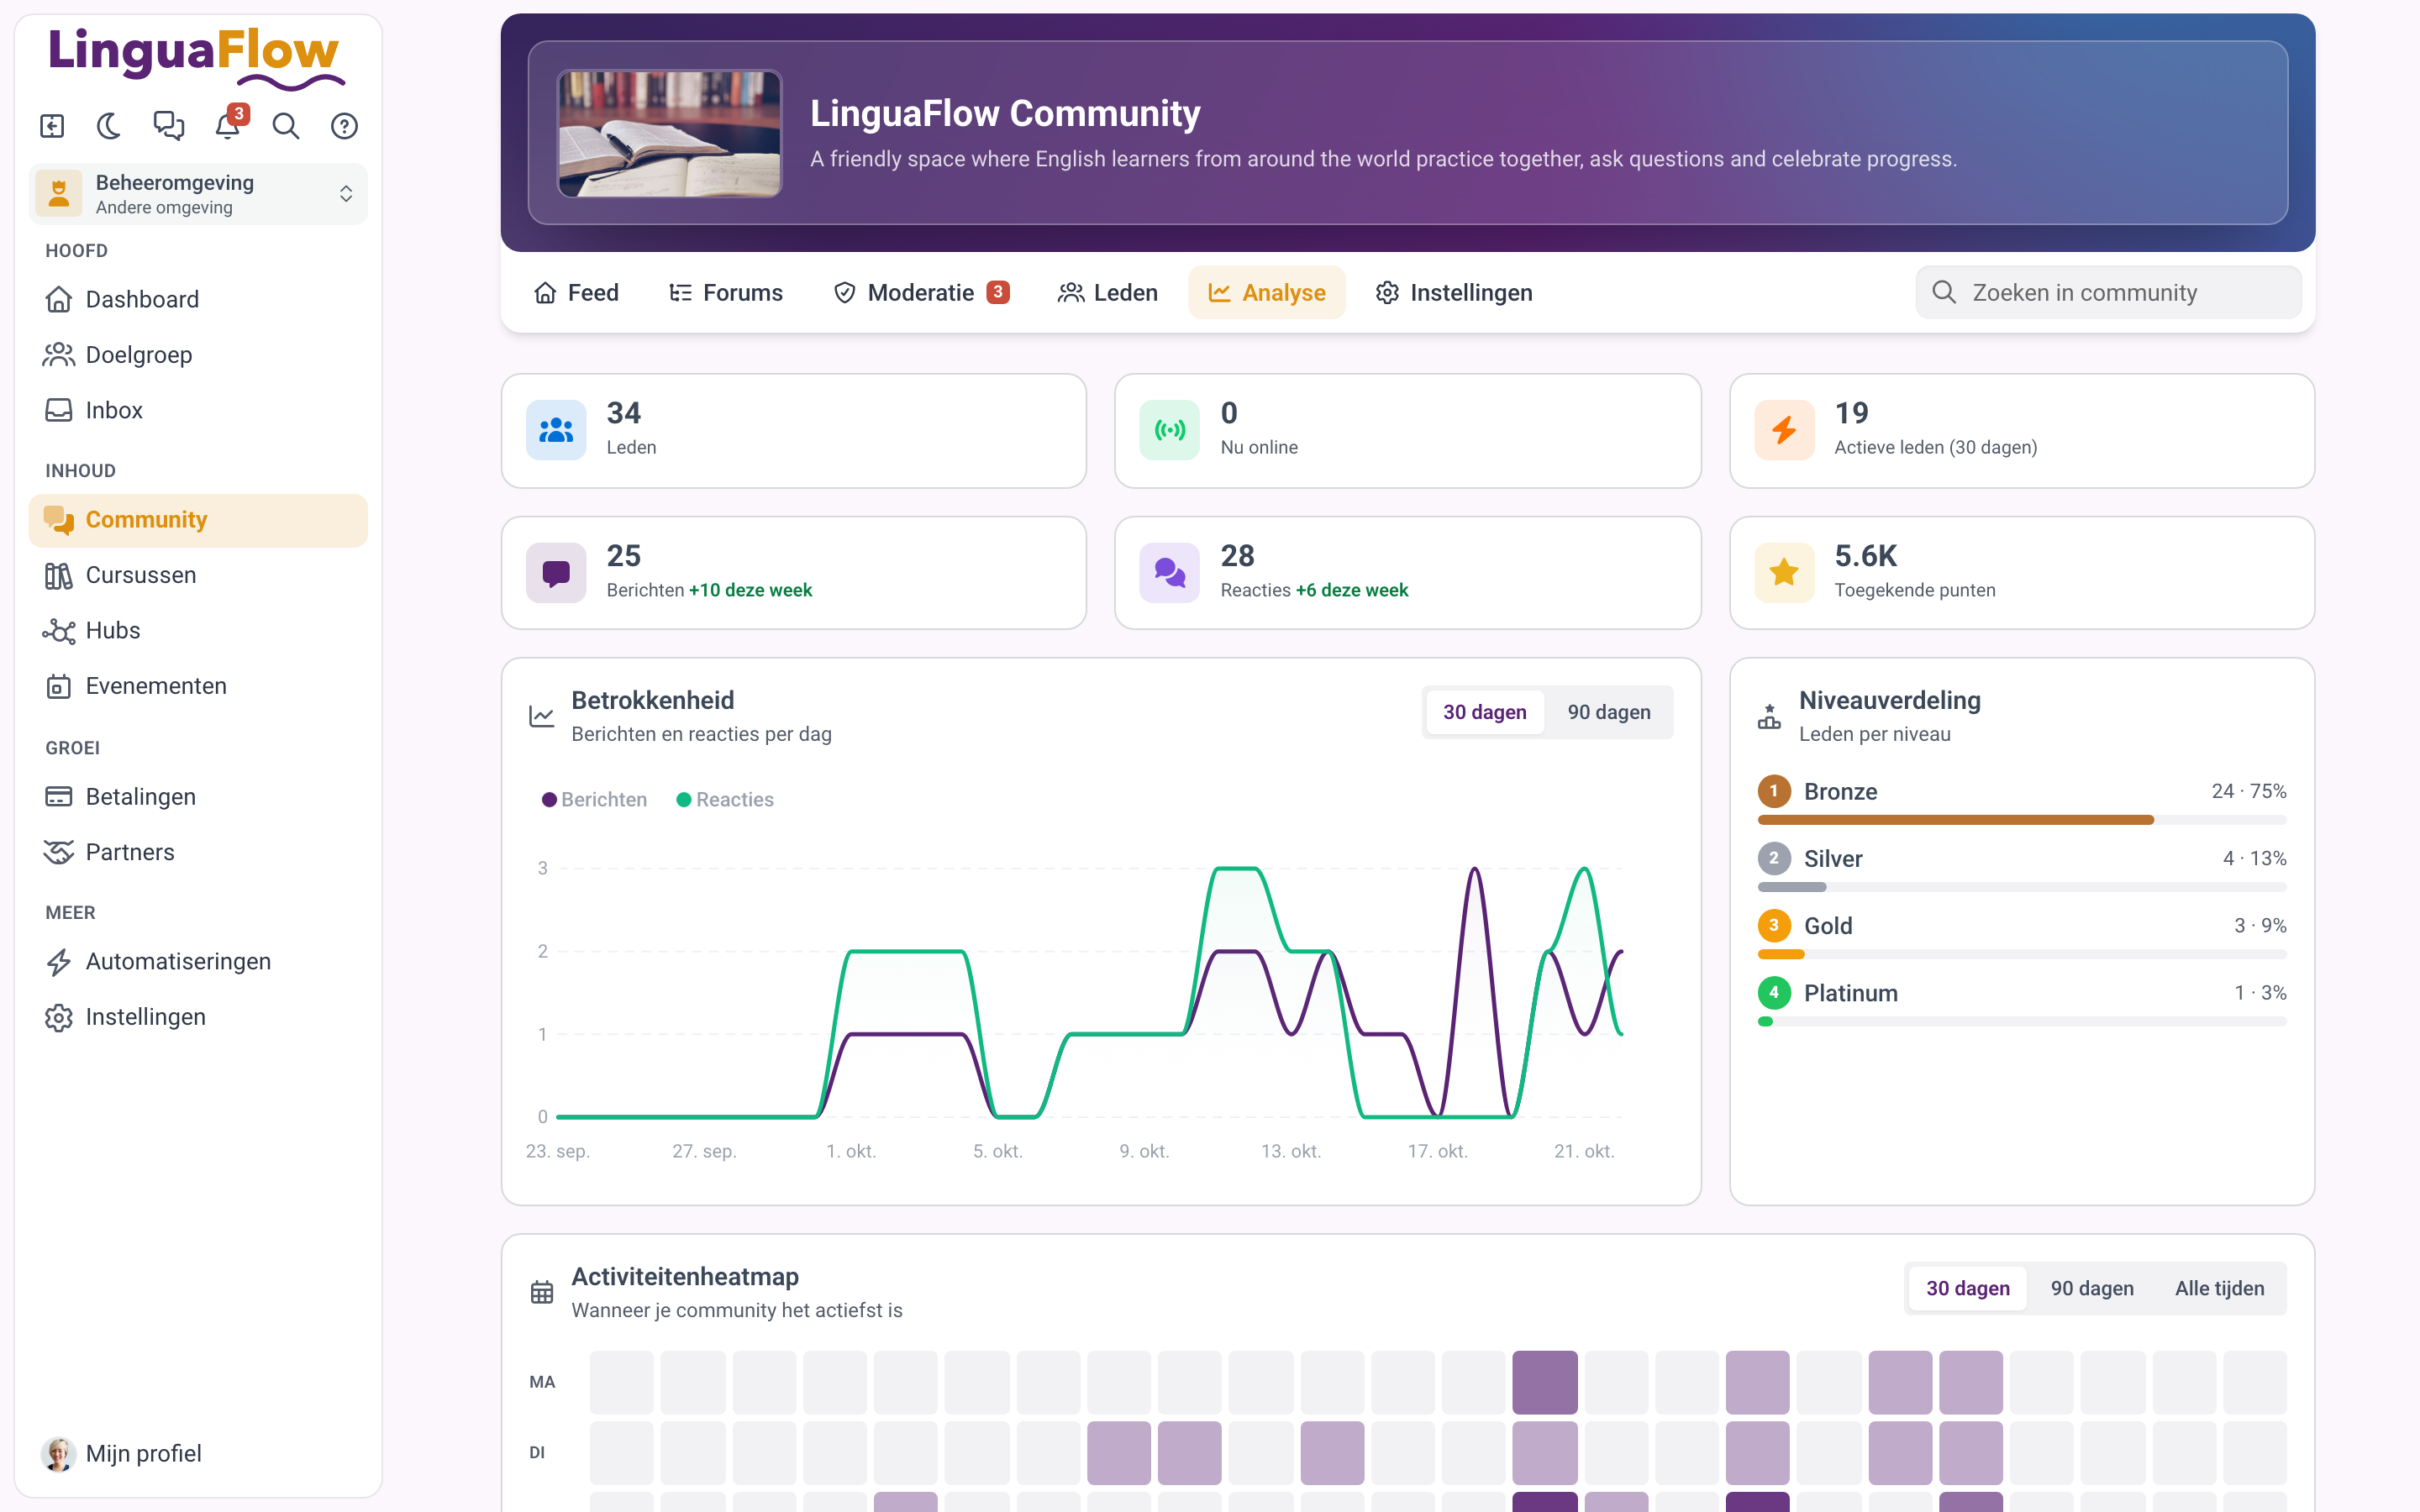This screenshot has width=2420, height=1512.
Task: Click the sidebar search magnifier icon
Action: coord(286,126)
